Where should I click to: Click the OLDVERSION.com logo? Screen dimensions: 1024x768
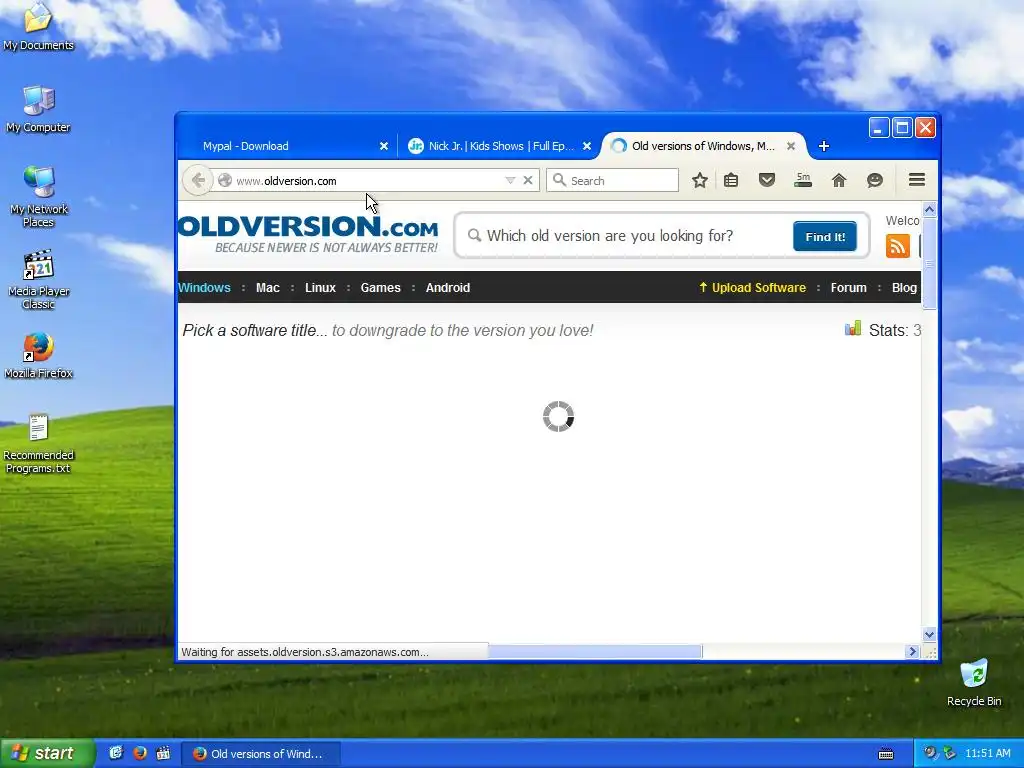click(308, 234)
